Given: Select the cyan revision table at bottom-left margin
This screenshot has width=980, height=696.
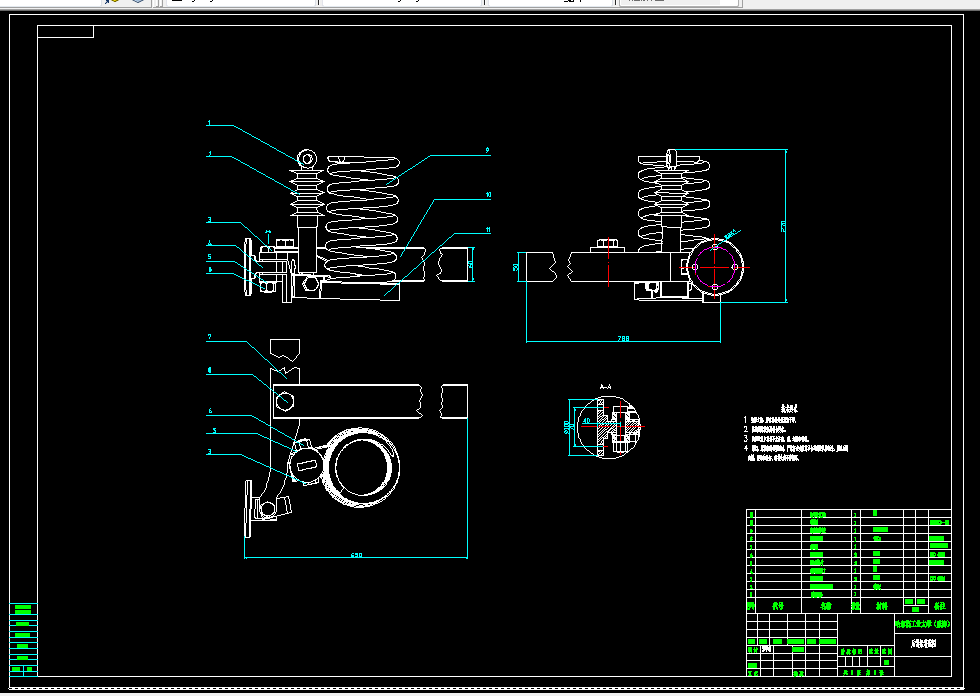Looking at the screenshot, I should pyautogui.click(x=23, y=639).
